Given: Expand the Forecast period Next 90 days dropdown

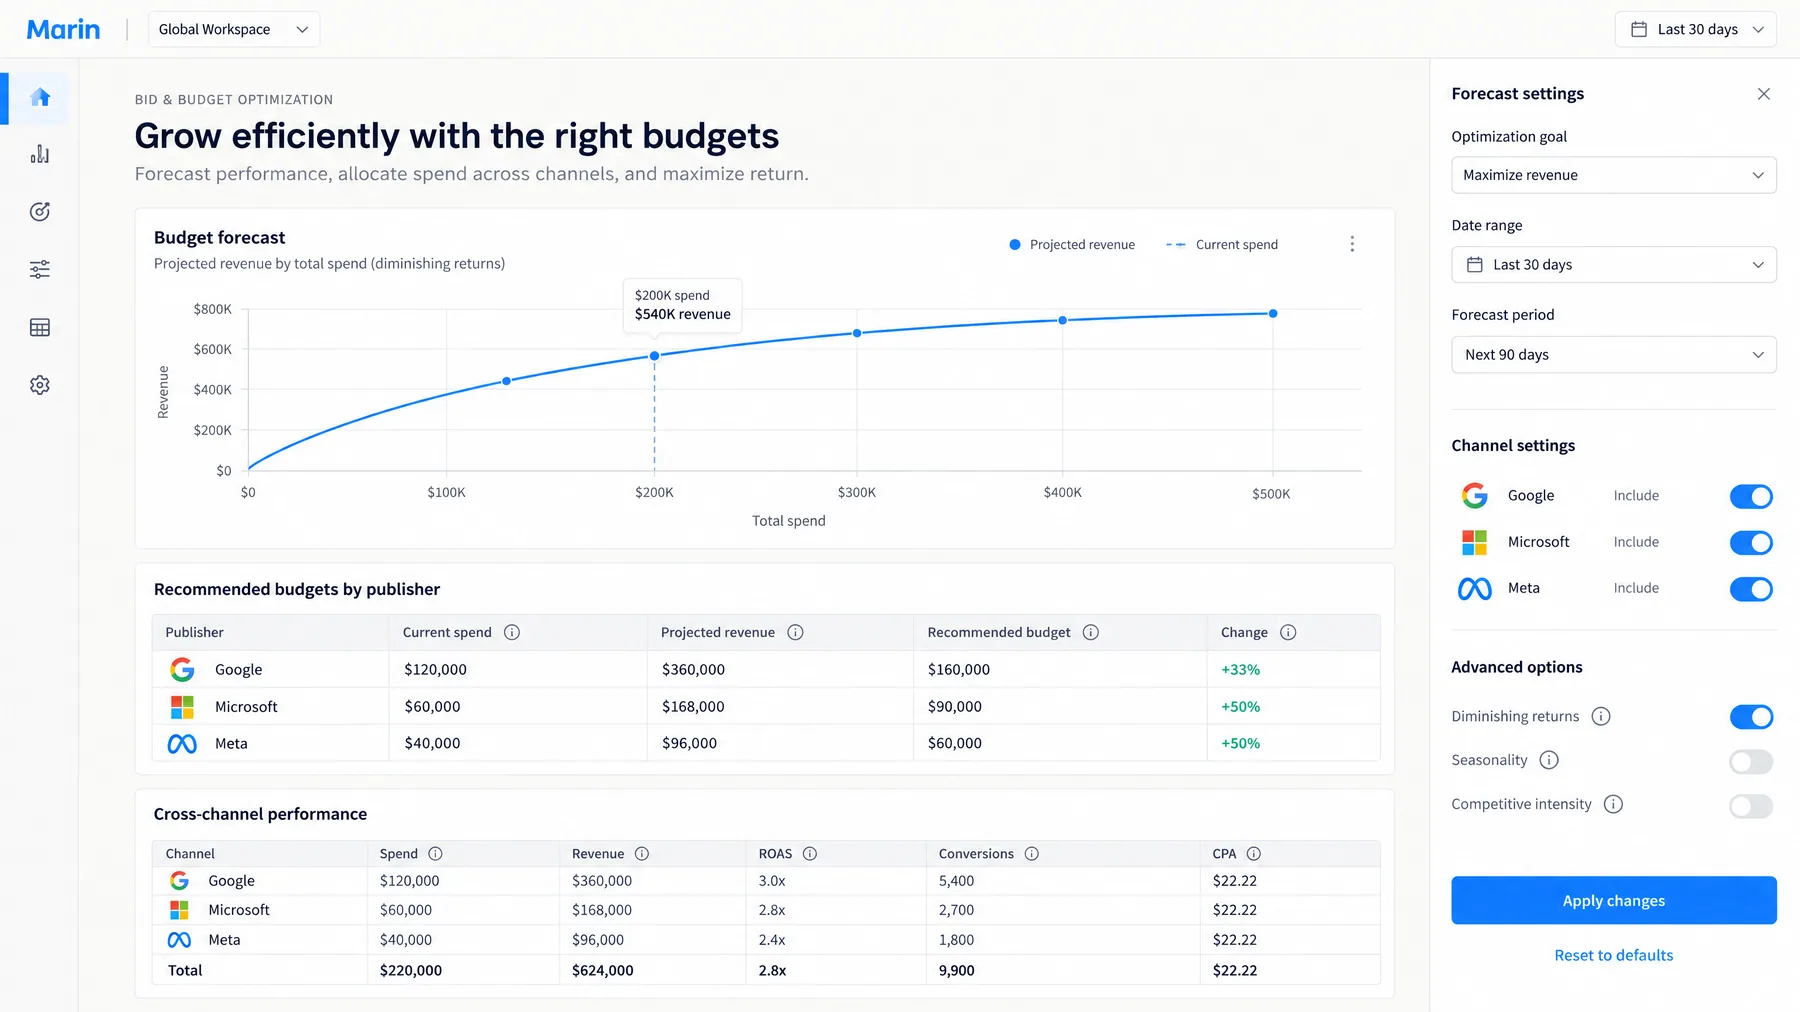Looking at the screenshot, I should (1614, 355).
